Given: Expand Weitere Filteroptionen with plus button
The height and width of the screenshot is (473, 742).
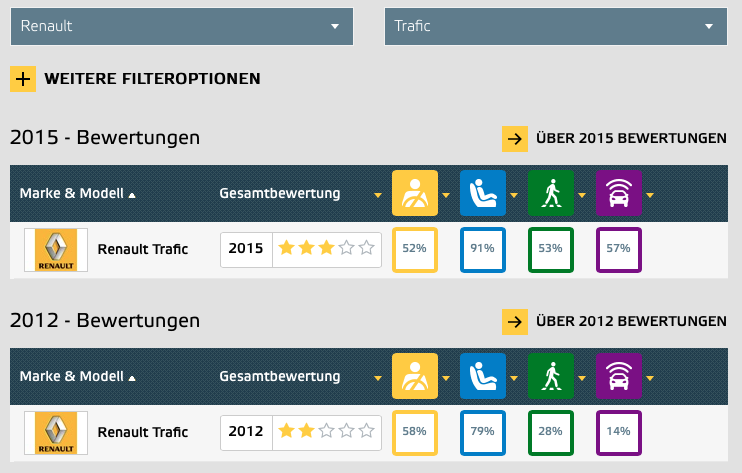Looking at the screenshot, I should pos(23,79).
